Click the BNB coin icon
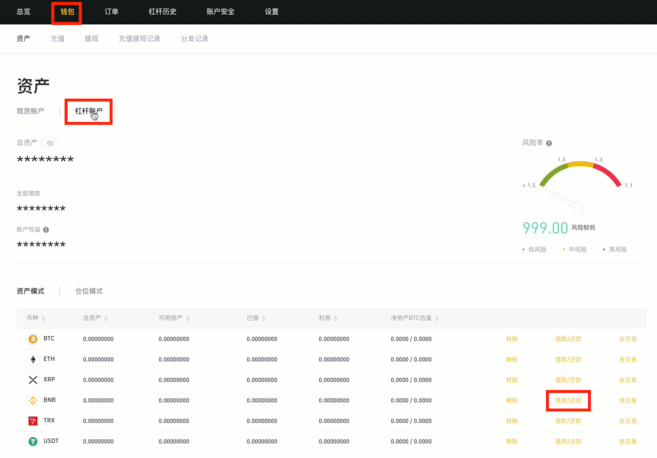 (x=33, y=400)
